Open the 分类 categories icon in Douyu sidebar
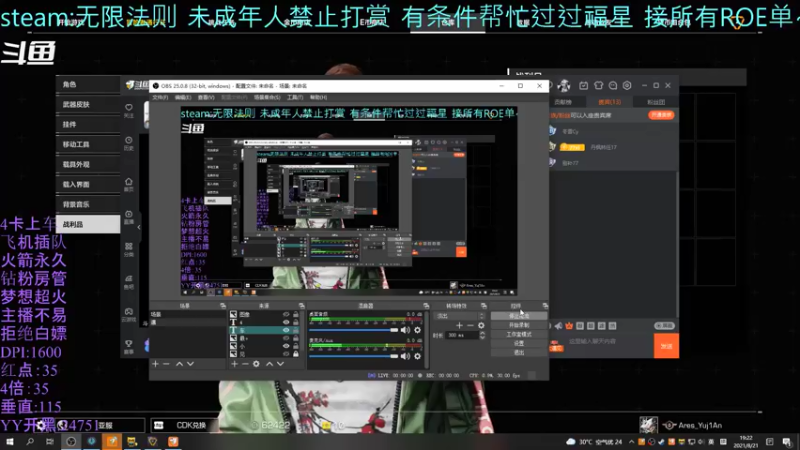Screen dimensions: 800x450 point(129,246)
